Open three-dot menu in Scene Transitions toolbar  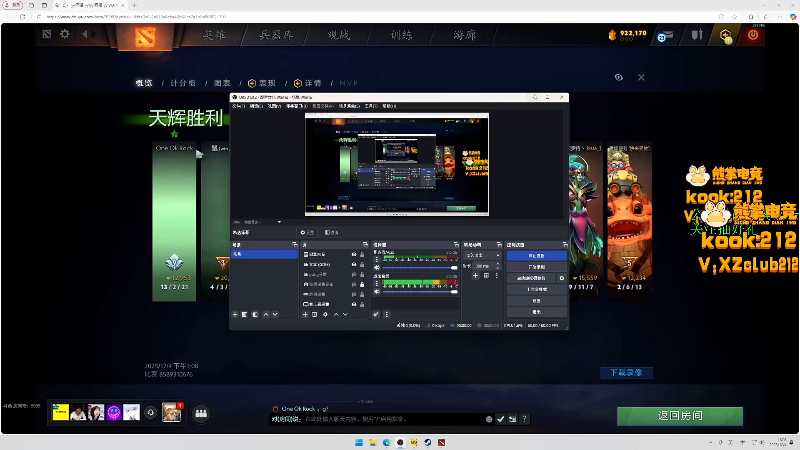(496, 276)
